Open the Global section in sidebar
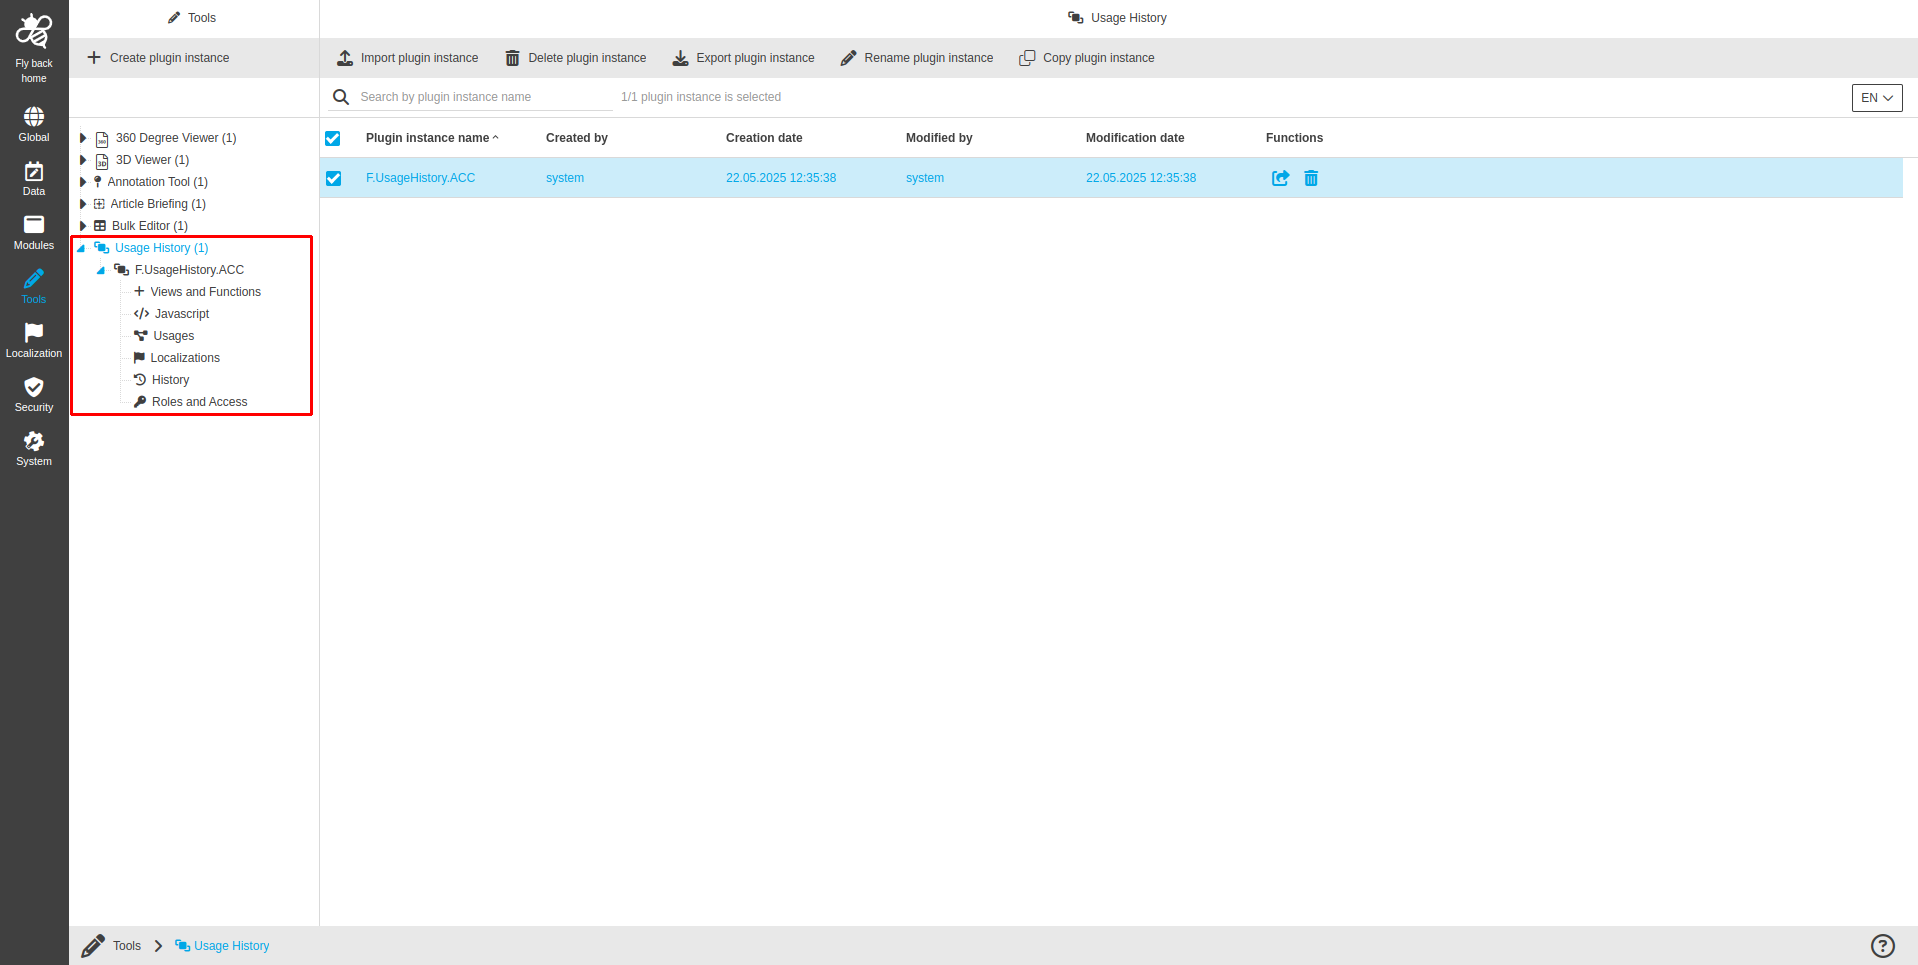Screen dimensions: 1918x965 tap(34, 124)
